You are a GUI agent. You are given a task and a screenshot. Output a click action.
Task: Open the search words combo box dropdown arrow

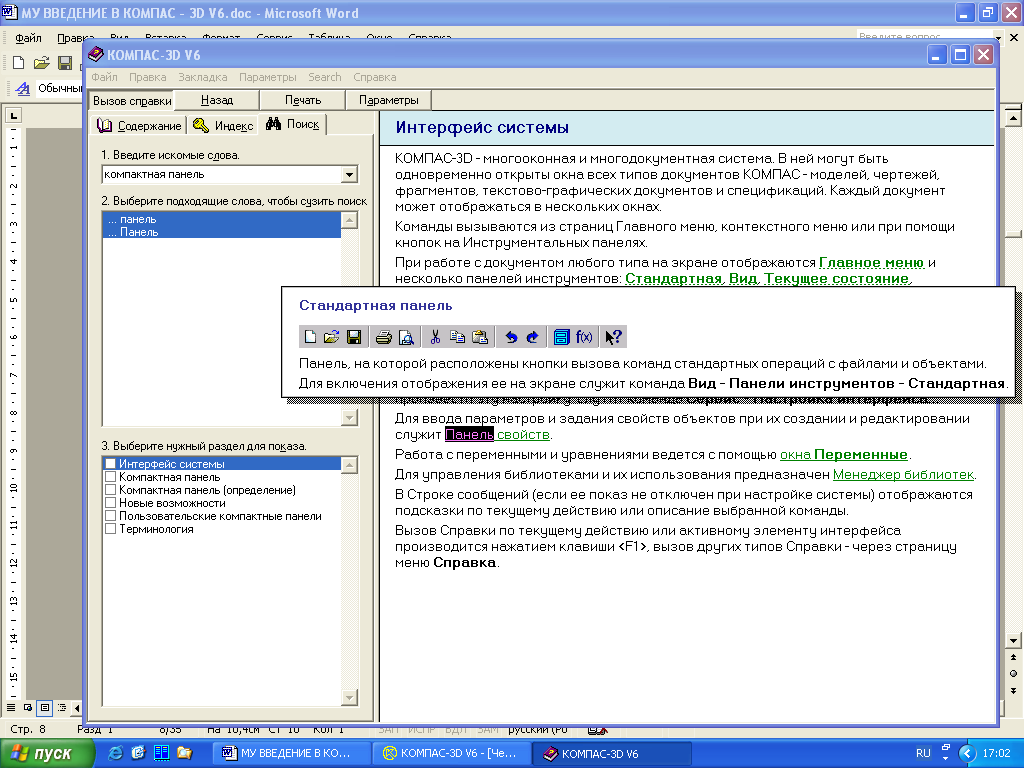point(349,174)
